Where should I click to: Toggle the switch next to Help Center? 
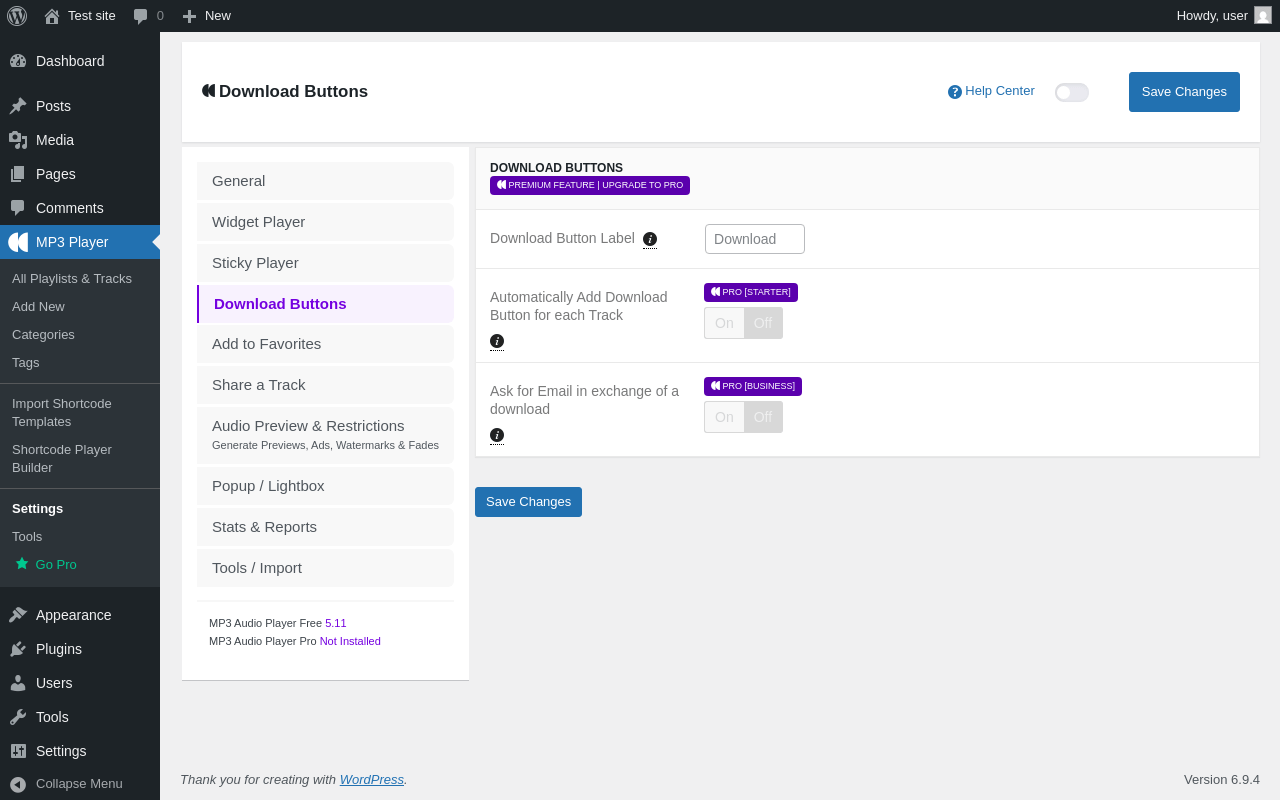pyautogui.click(x=1072, y=92)
